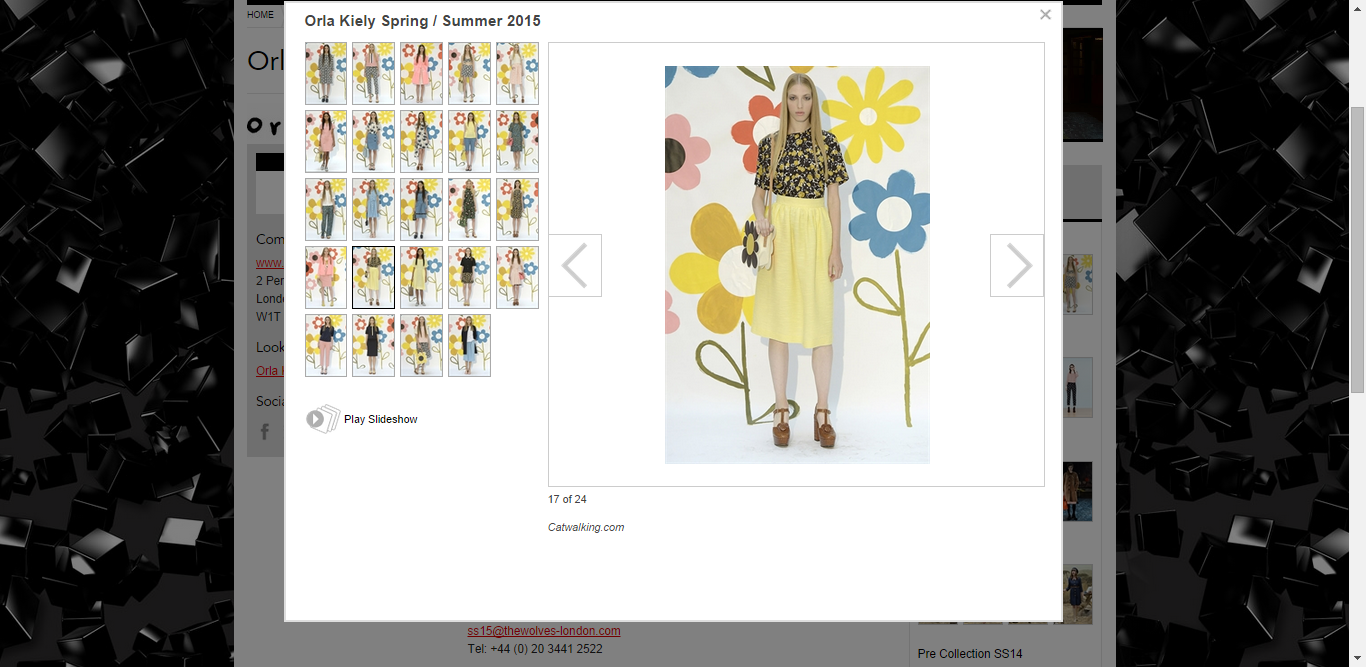Select third row, fifth thumbnail in gallery

(x=517, y=209)
